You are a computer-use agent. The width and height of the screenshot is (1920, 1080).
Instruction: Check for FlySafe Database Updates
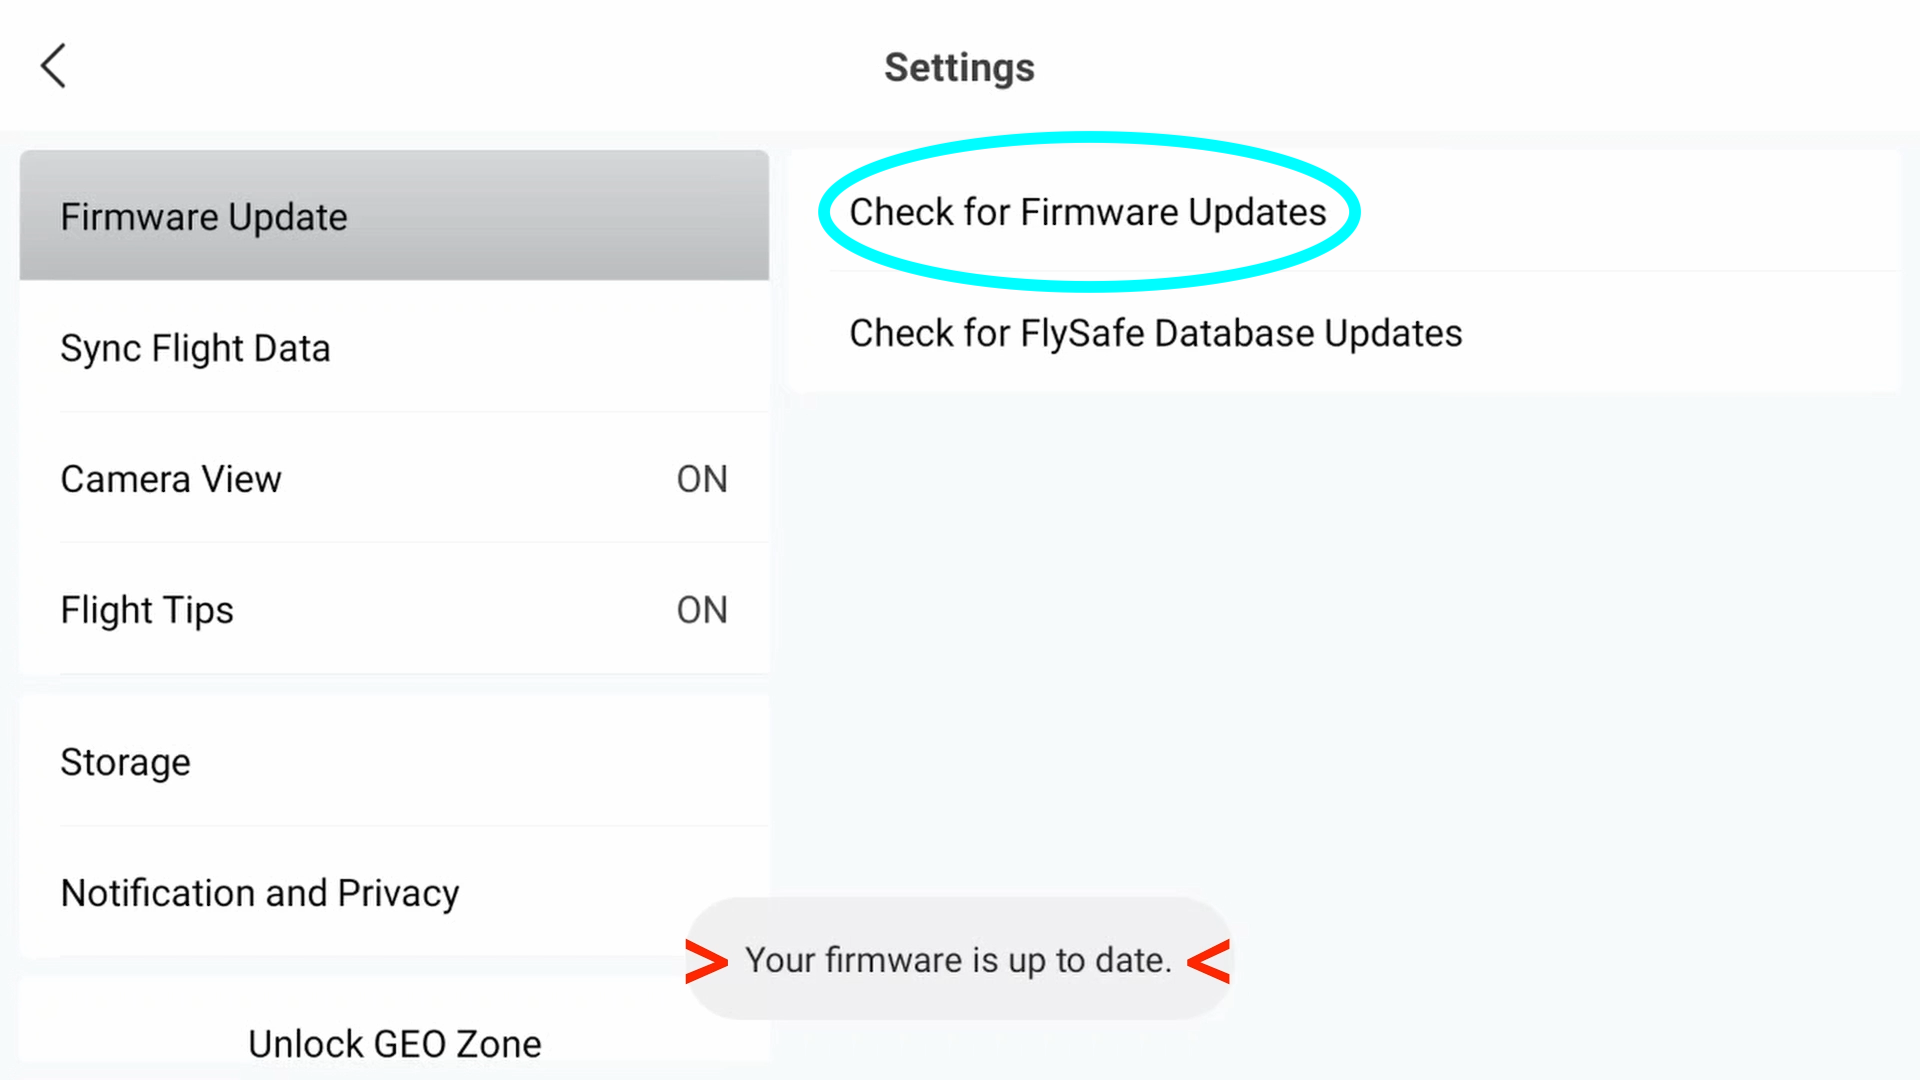[x=1345, y=332]
